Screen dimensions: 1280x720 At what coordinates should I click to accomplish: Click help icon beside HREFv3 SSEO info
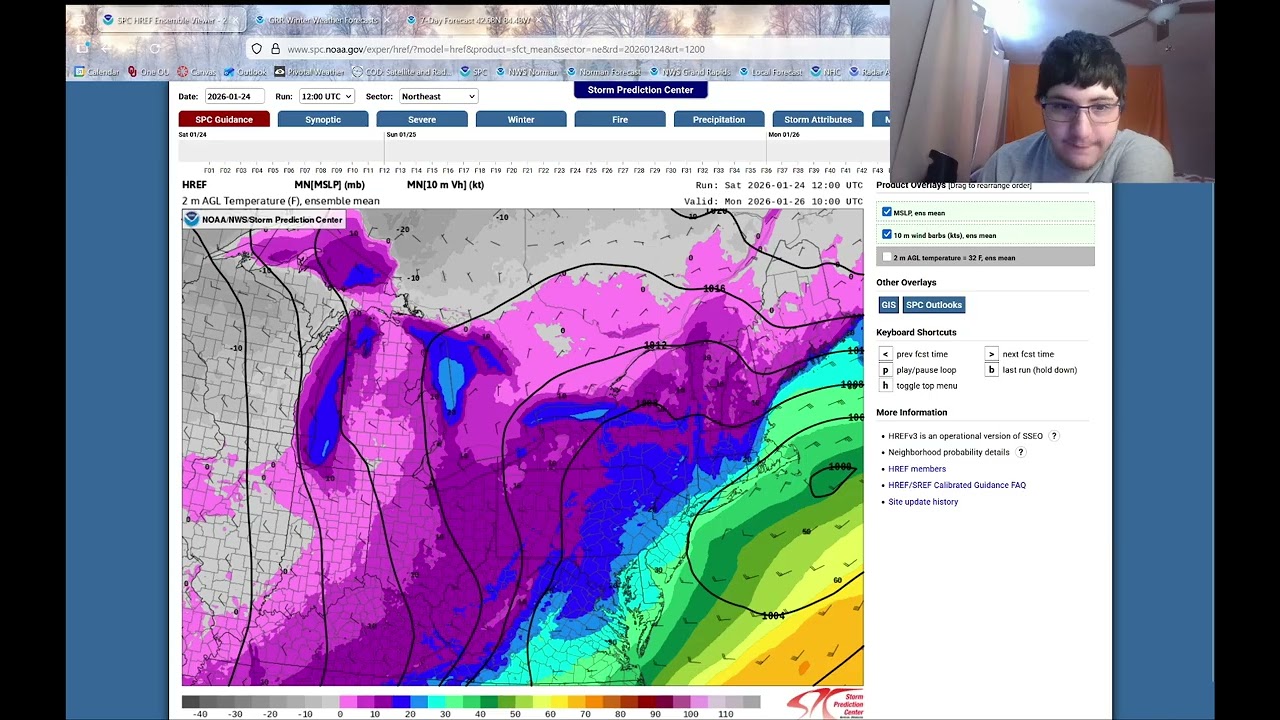[x=1053, y=436]
